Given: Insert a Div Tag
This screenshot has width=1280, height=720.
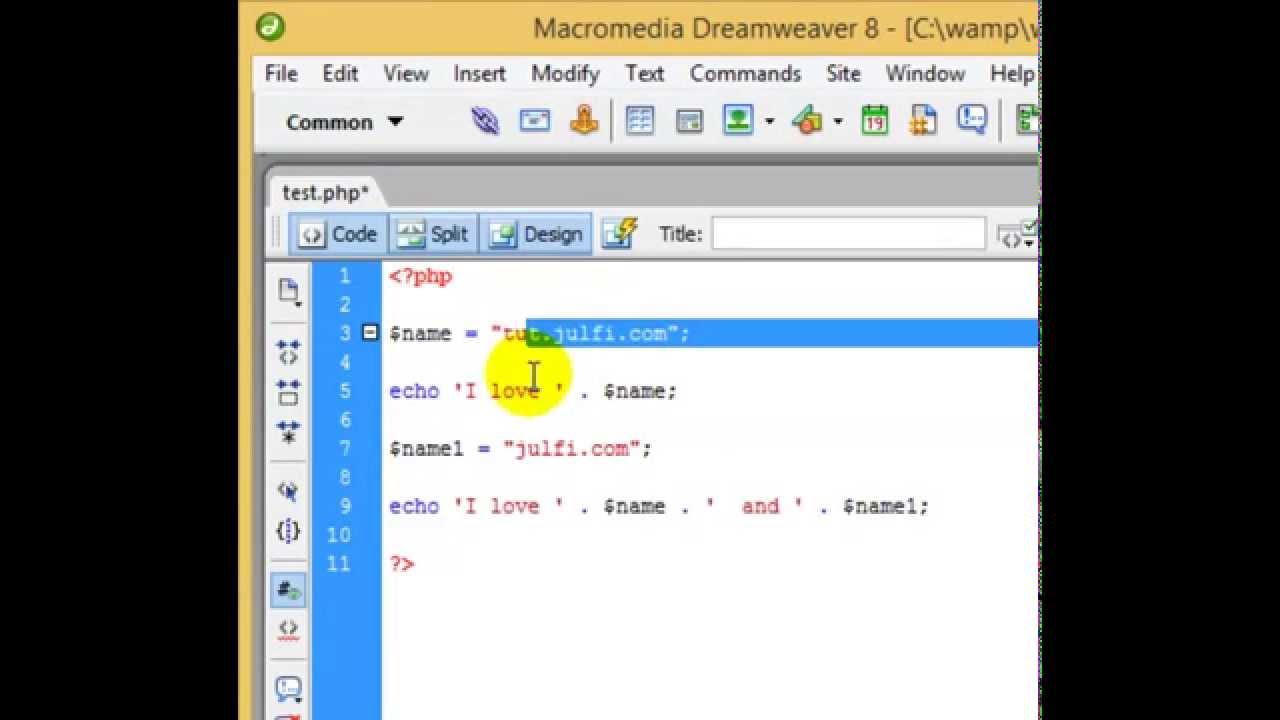Looking at the screenshot, I should pos(689,121).
